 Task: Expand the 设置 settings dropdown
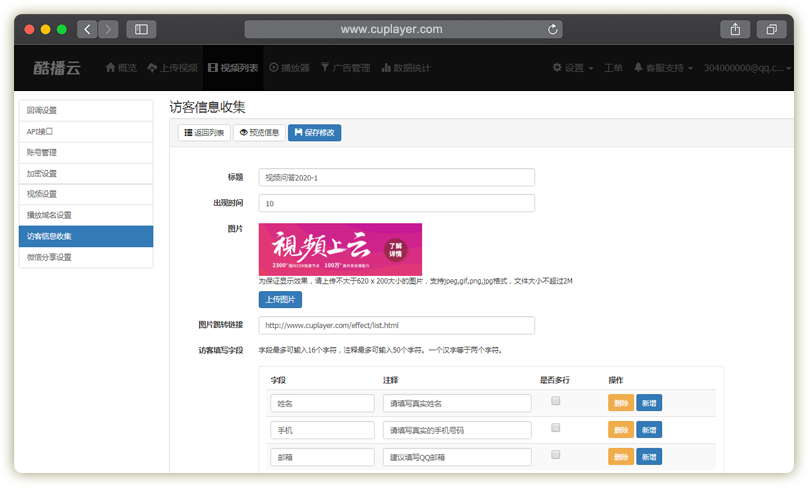573,68
